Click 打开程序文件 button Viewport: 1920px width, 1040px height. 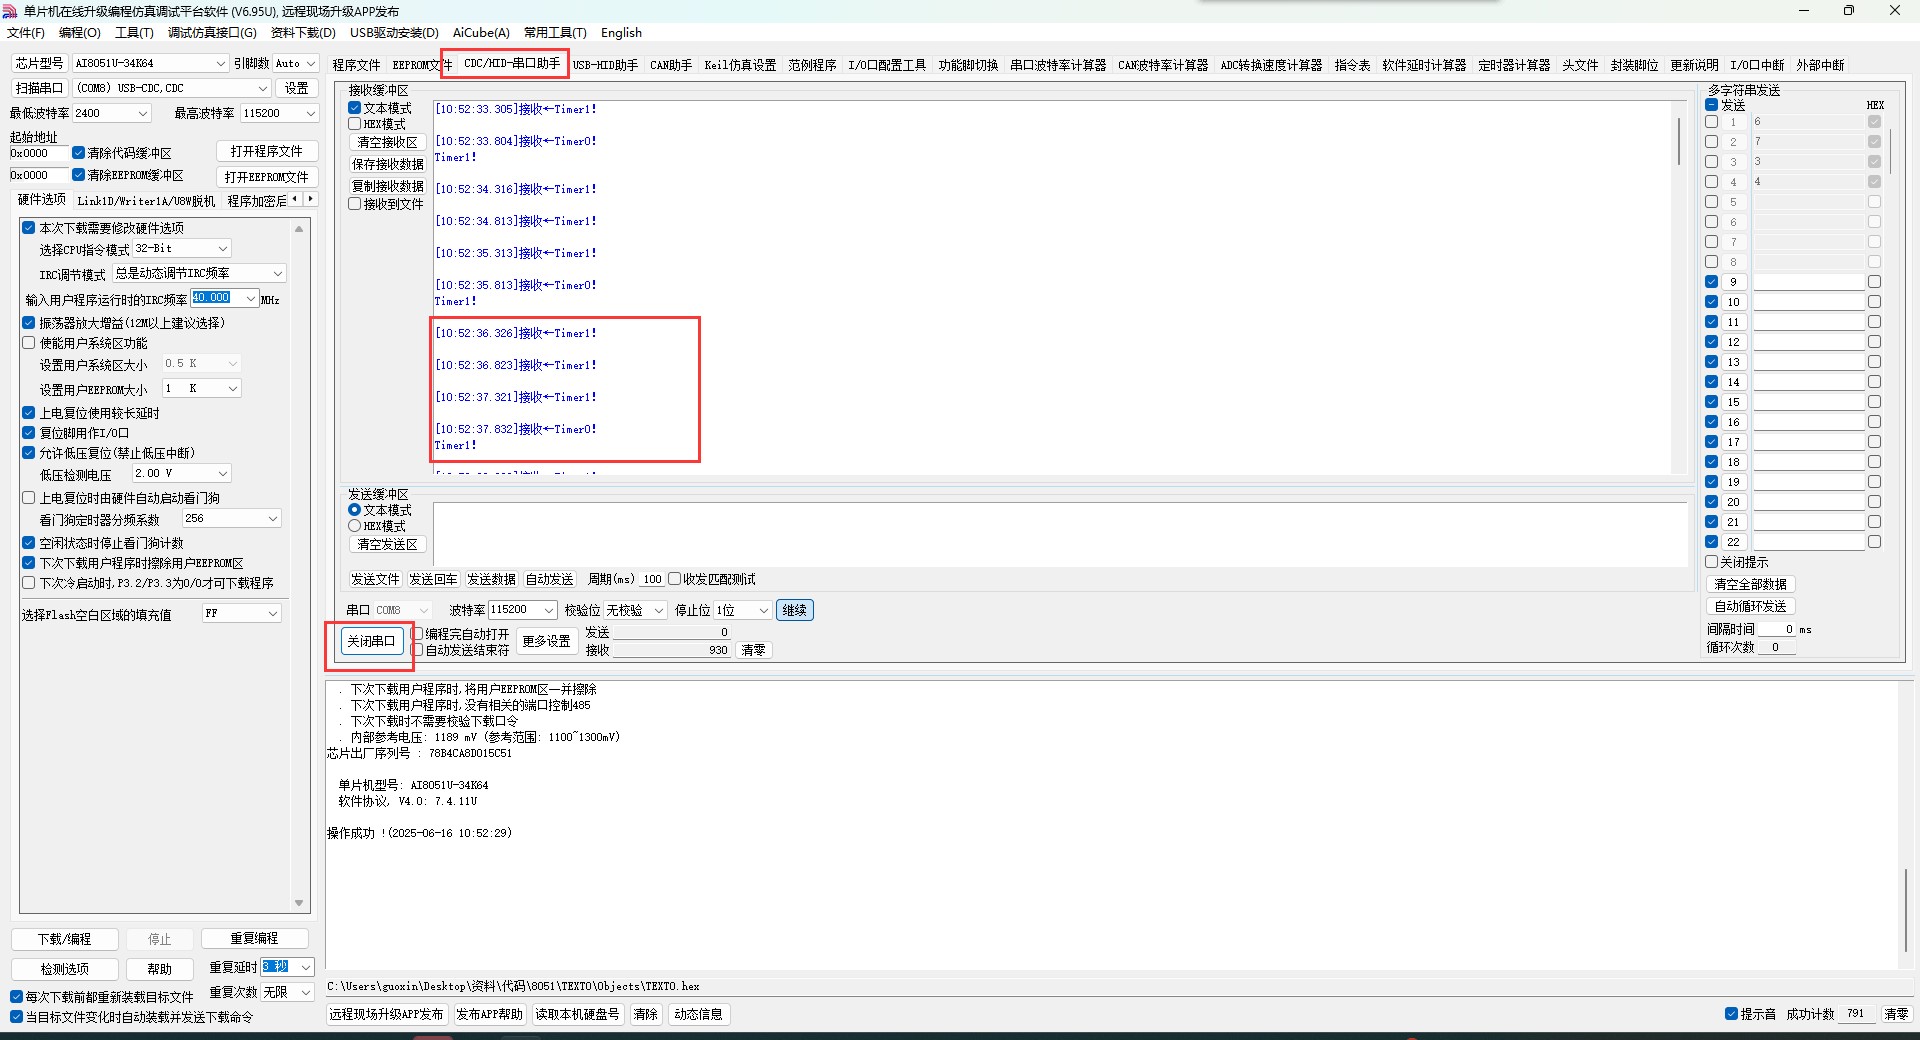tap(266, 151)
